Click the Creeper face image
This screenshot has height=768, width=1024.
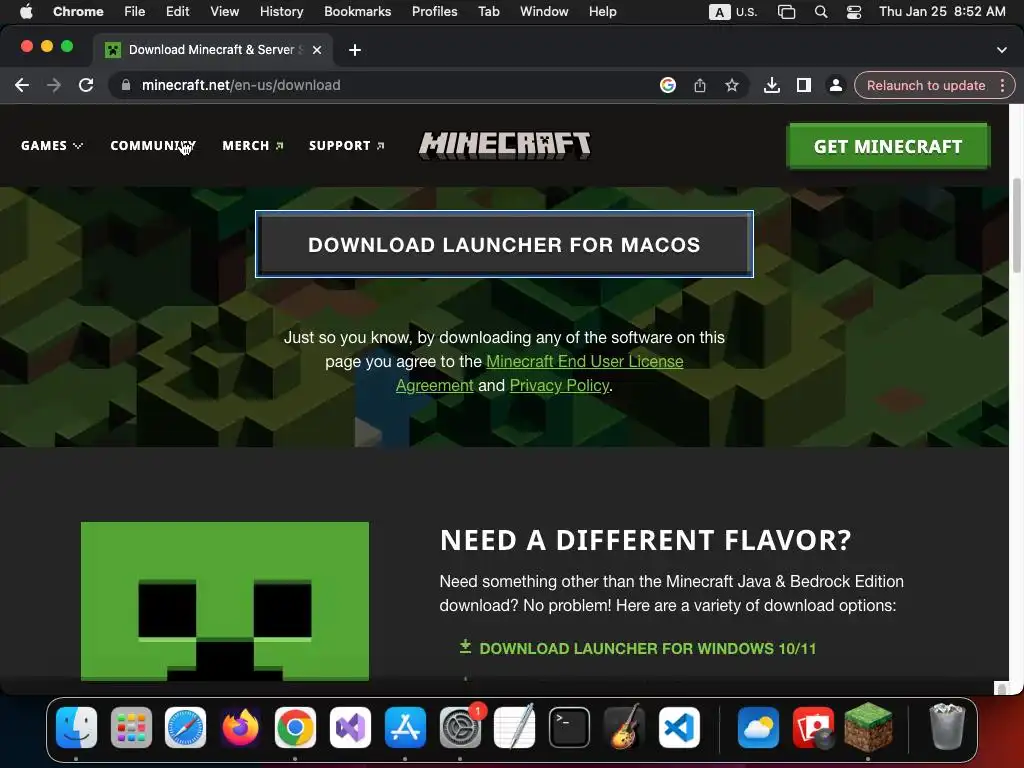click(x=225, y=601)
